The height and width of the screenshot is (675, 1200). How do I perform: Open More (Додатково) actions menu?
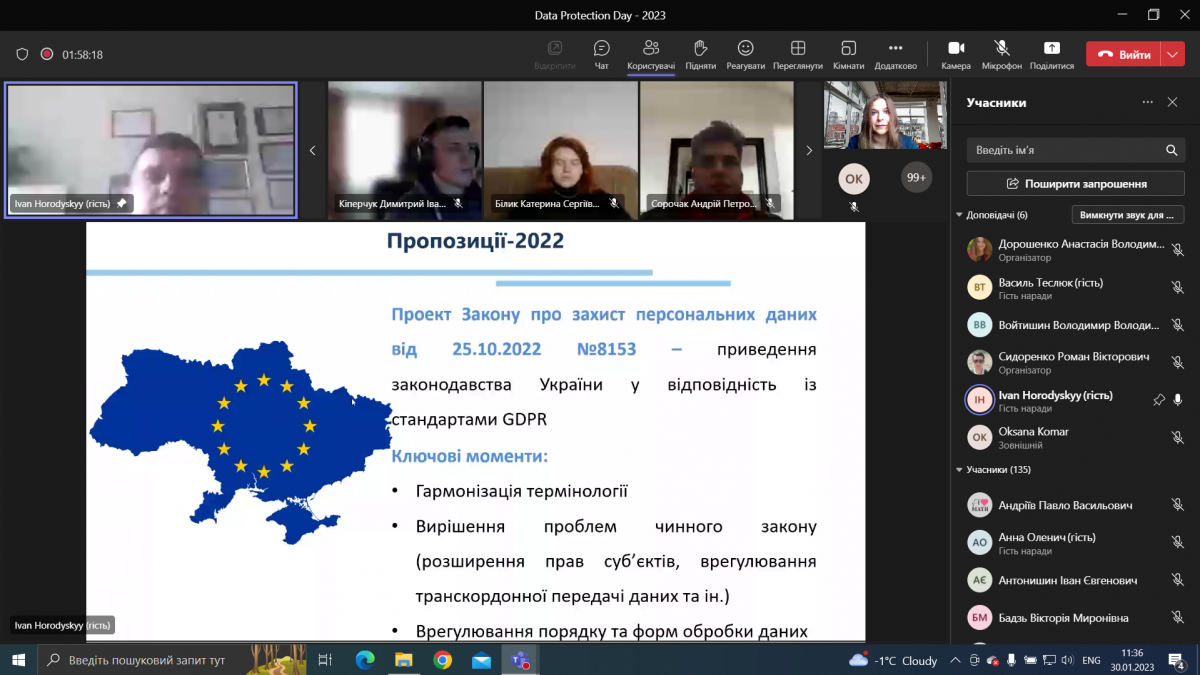895,54
